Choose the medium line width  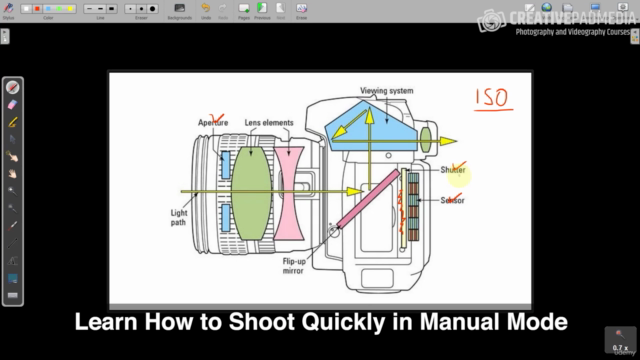pyautogui.click(x=100, y=9)
